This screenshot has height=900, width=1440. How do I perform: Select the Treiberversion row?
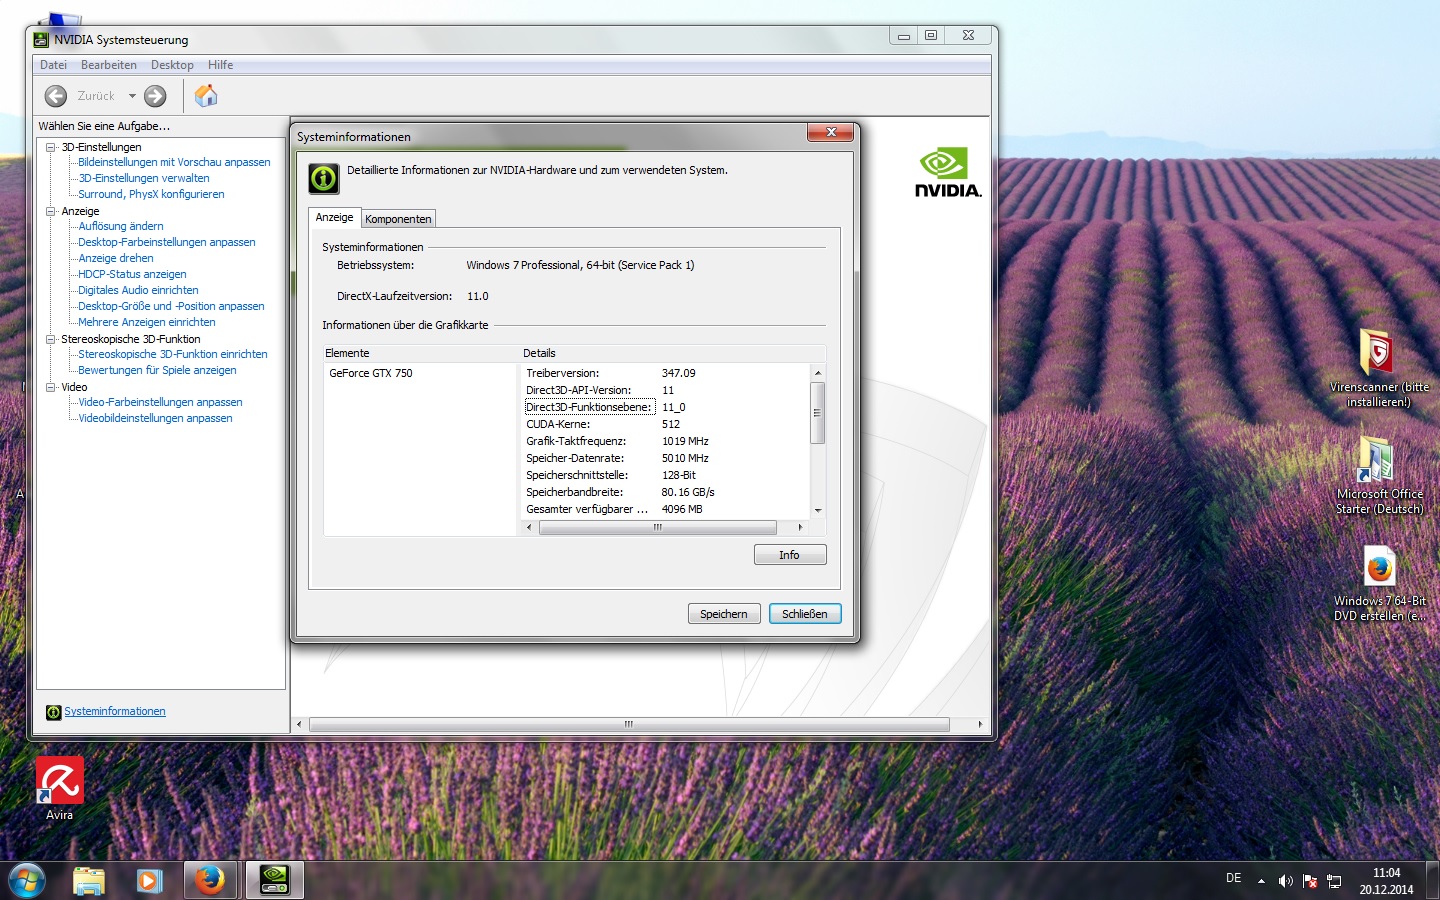665,373
